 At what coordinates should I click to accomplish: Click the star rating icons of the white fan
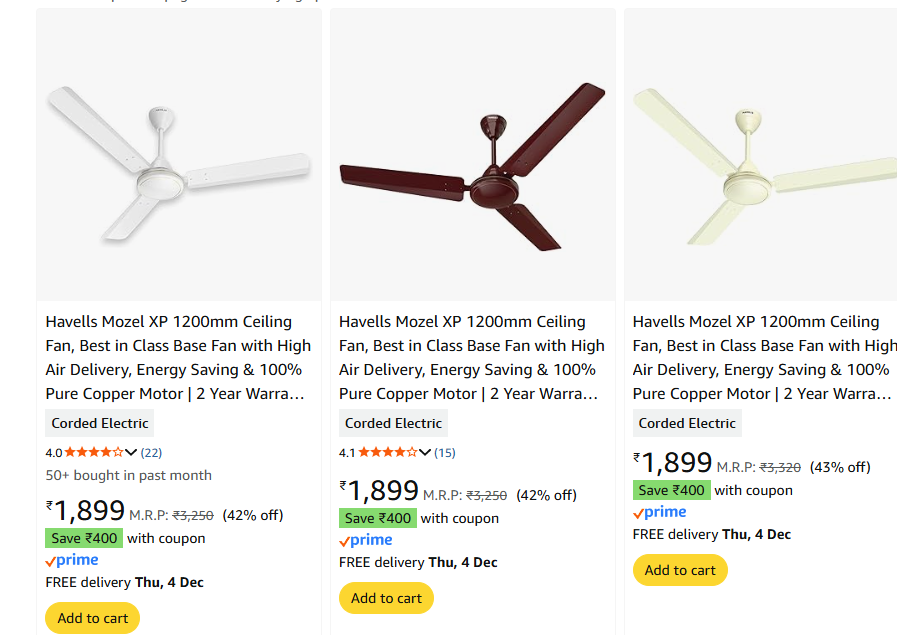tap(94, 452)
